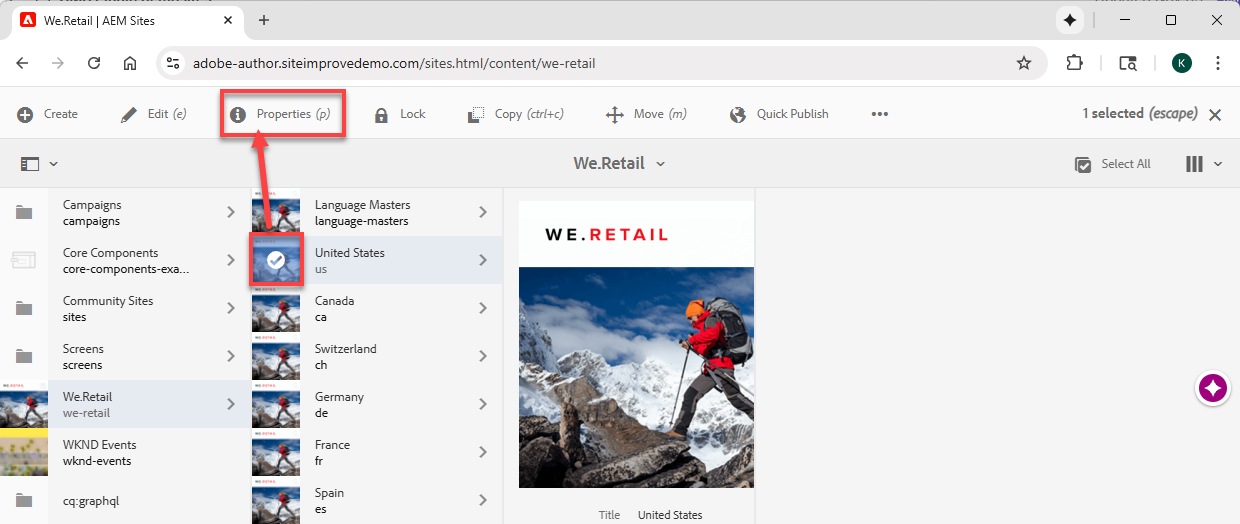
Task: Open the rail panel toggle dropdown
Action: tap(39, 164)
